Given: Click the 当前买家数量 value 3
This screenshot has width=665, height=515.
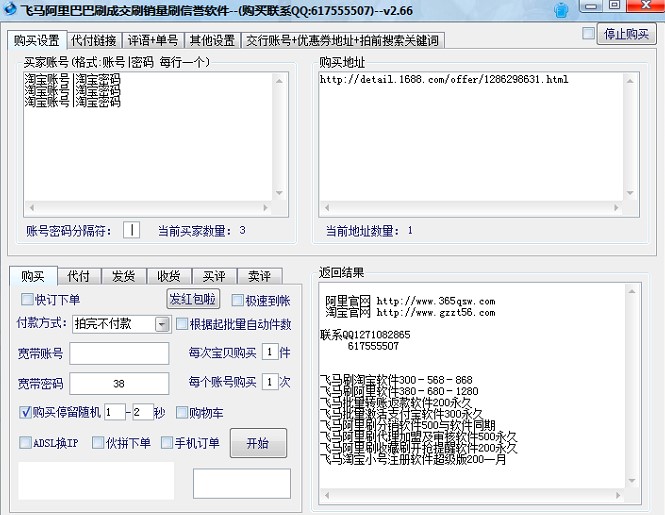Looking at the screenshot, I should tap(242, 230).
